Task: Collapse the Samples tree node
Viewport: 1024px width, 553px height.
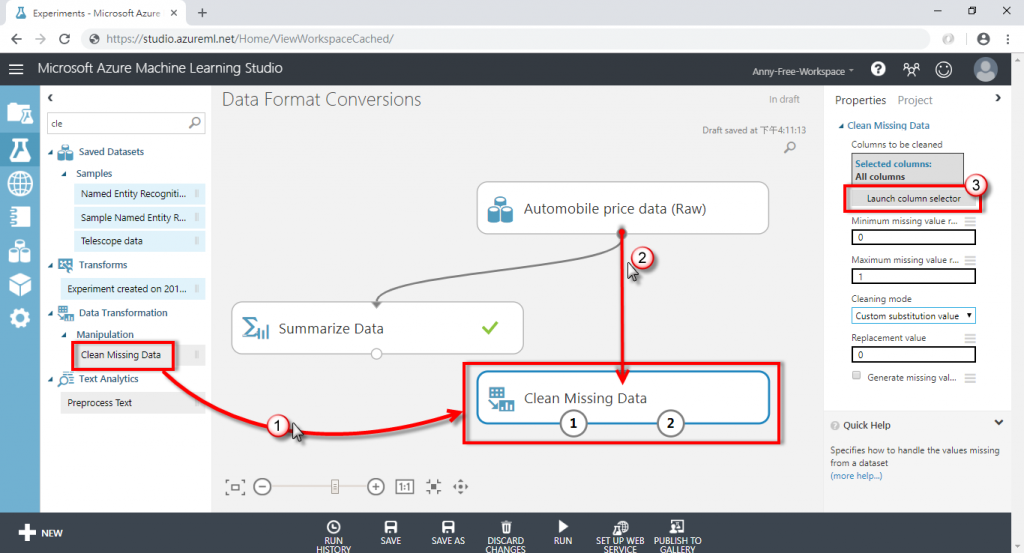Action: click(x=64, y=174)
